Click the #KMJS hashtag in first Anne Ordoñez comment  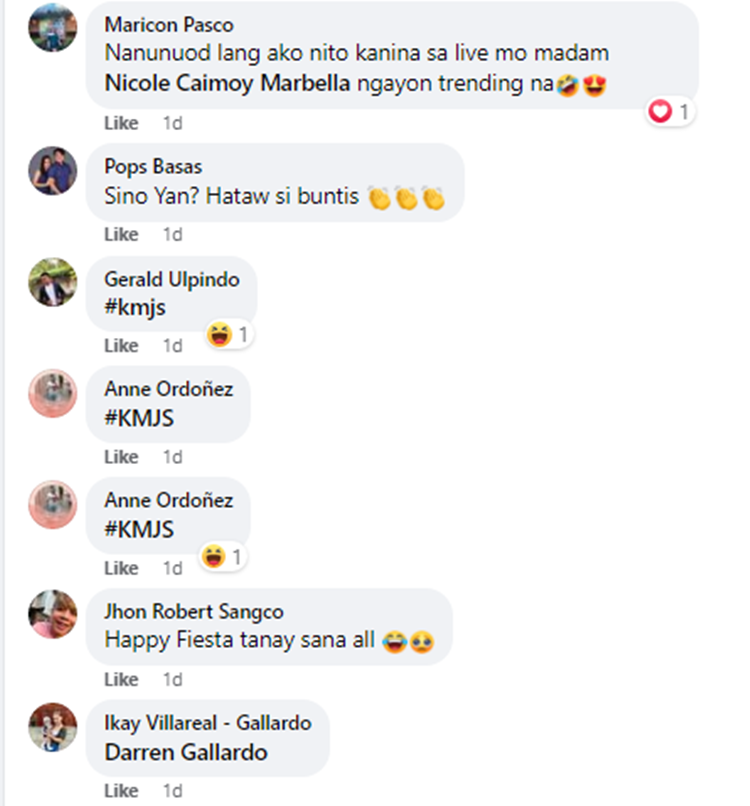pyautogui.click(x=139, y=418)
